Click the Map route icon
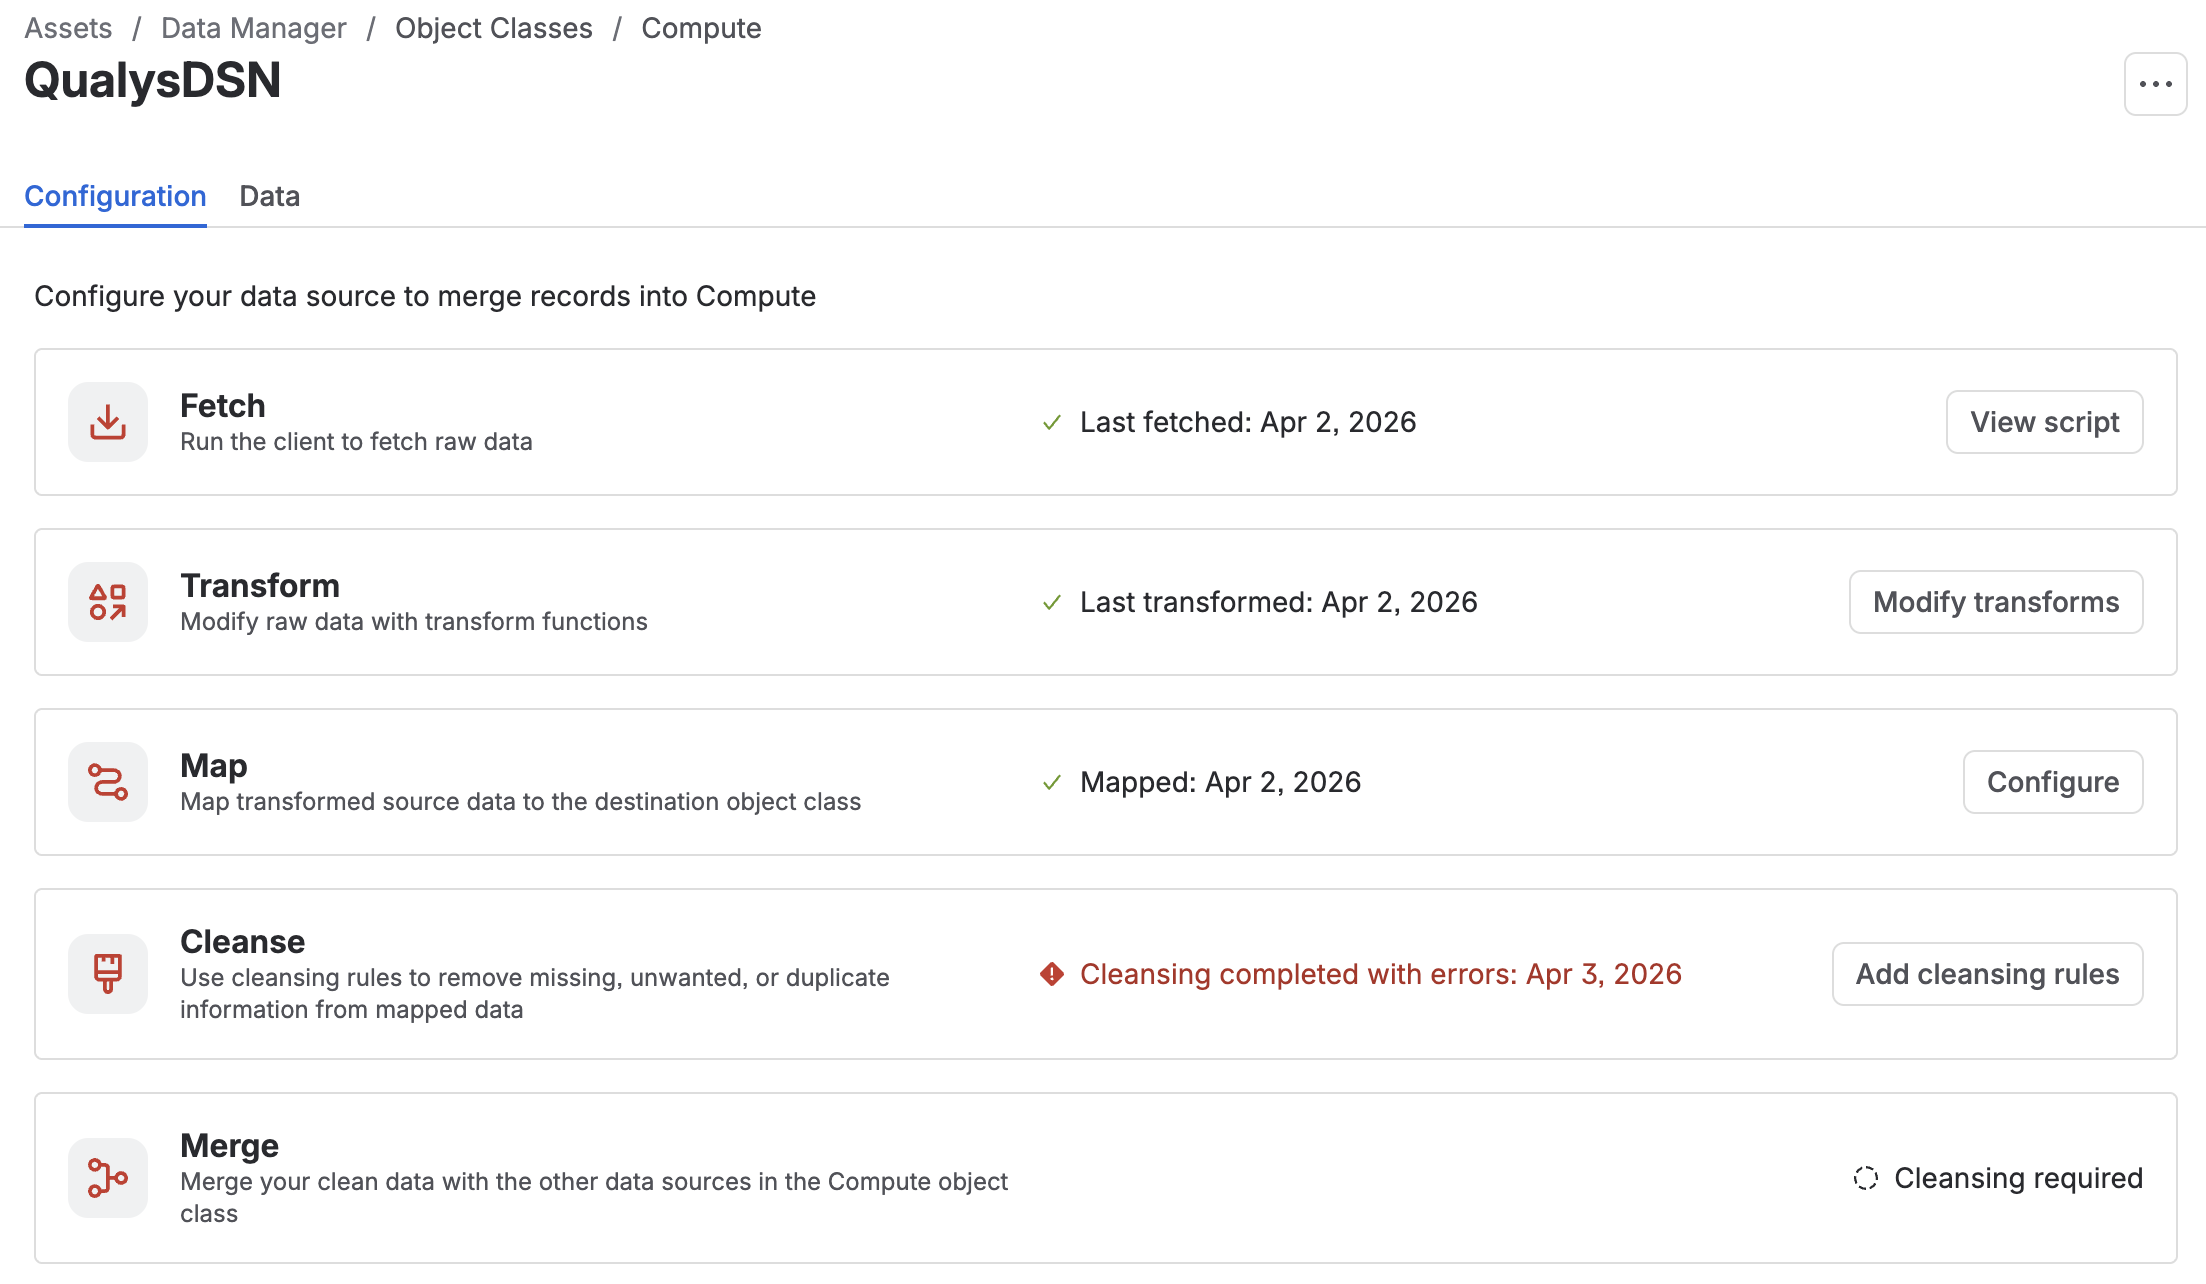 click(x=108, y=782)
